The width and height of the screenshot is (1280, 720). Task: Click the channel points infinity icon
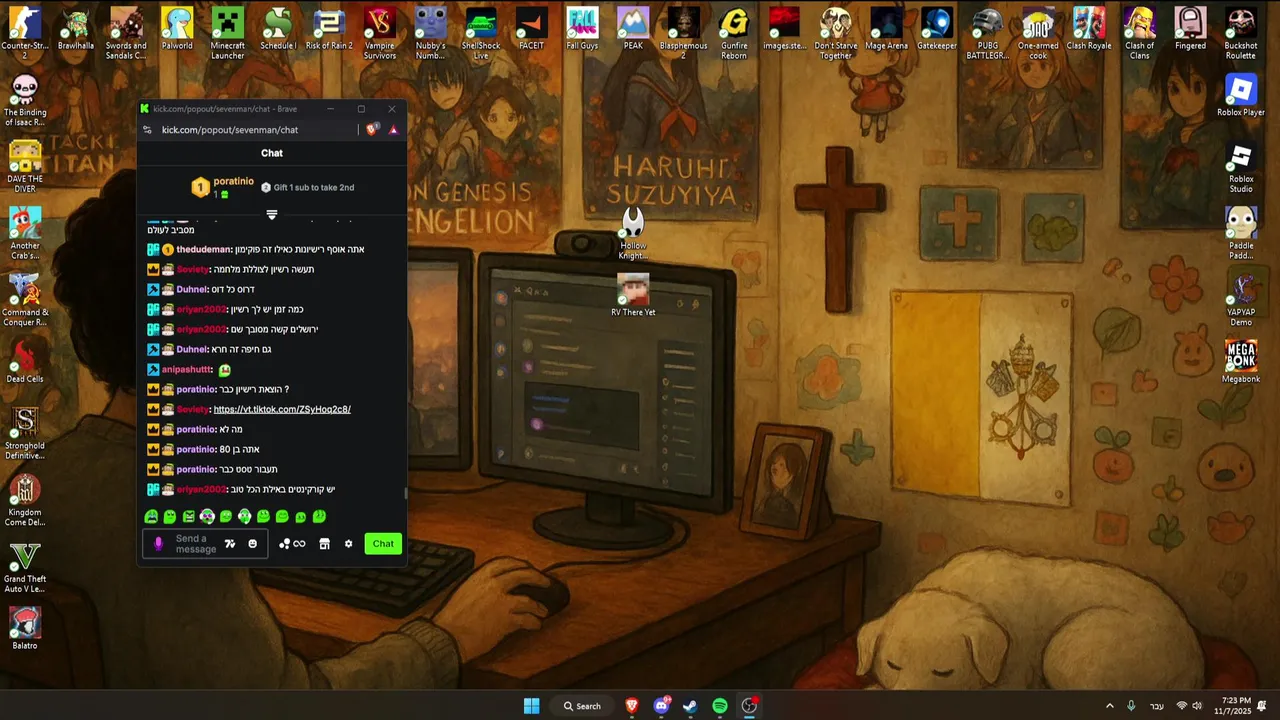point(292,544)
